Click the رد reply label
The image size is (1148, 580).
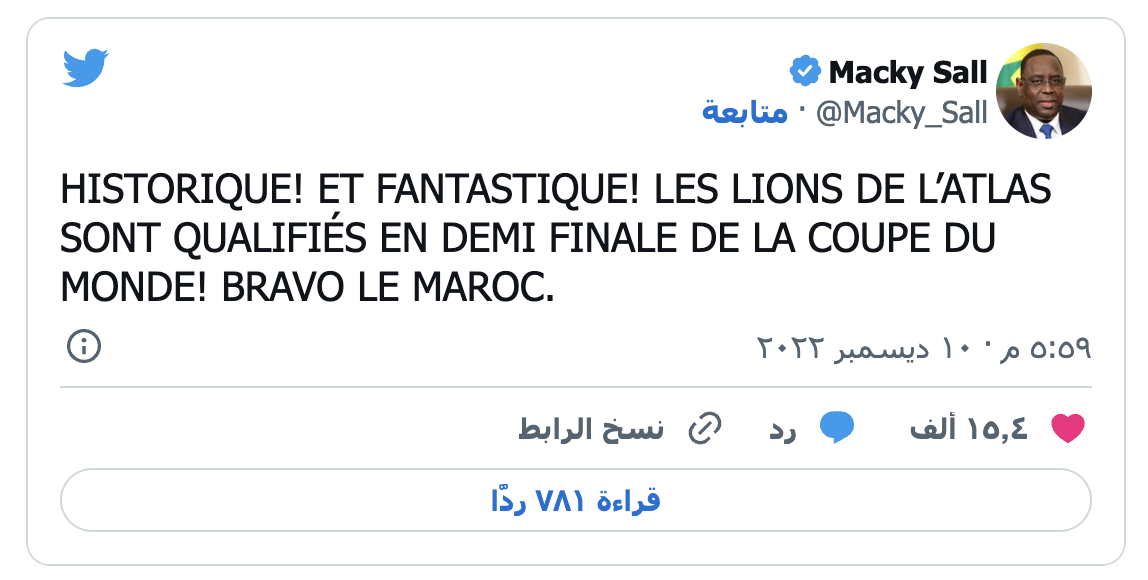(782, 430)
